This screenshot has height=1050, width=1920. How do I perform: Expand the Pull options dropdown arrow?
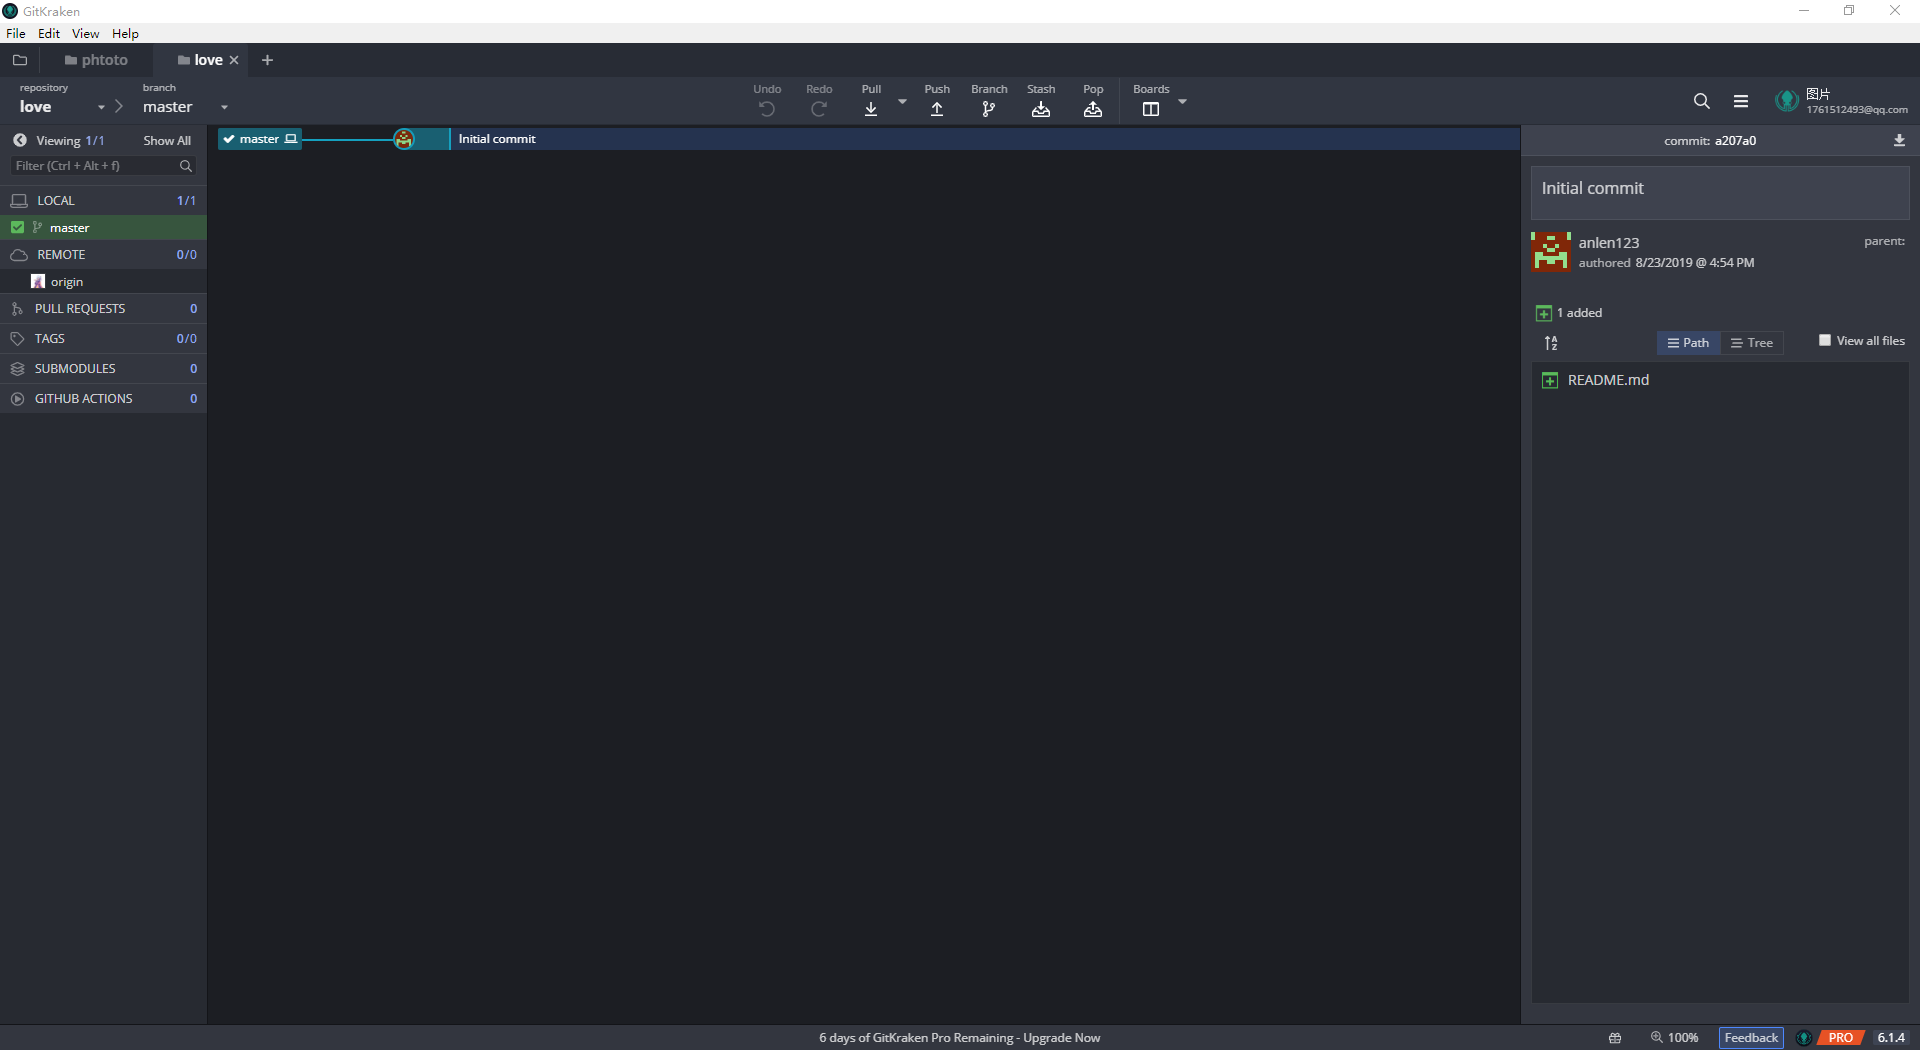902,101
